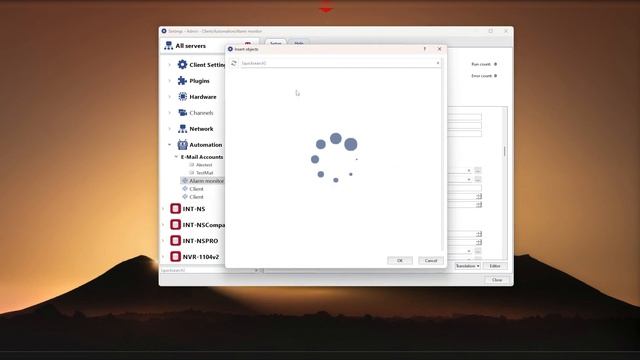
Task: Click the Error count label
Action: click(482, 76)
